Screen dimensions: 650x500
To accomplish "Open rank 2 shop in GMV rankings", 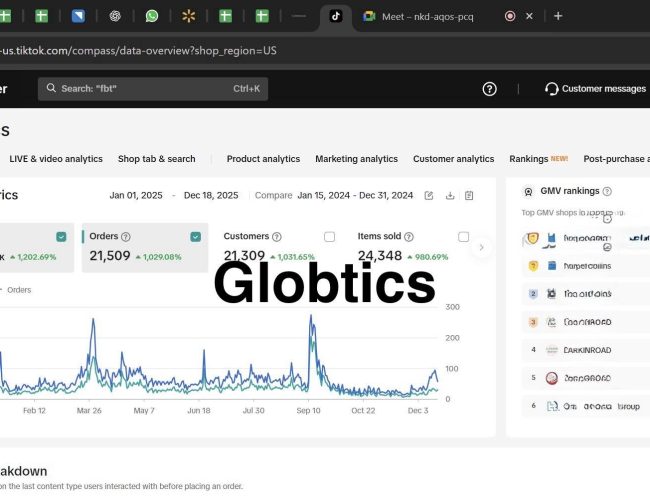I will click(x=586, y=294).
